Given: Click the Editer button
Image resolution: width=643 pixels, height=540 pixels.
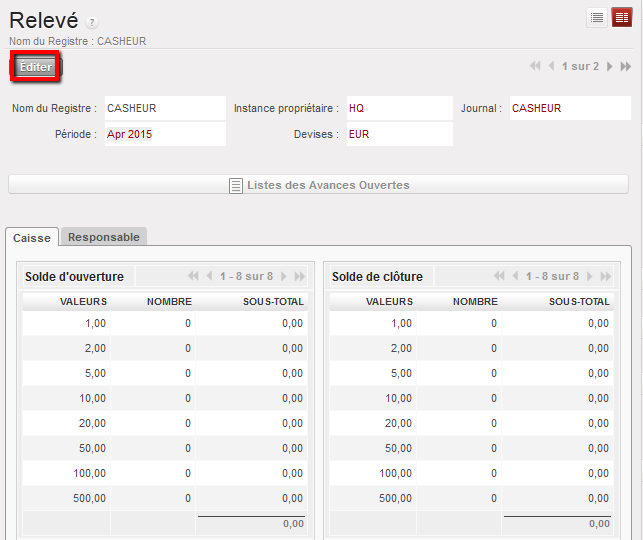Looking at the screenshot, I should pos(36,67).
